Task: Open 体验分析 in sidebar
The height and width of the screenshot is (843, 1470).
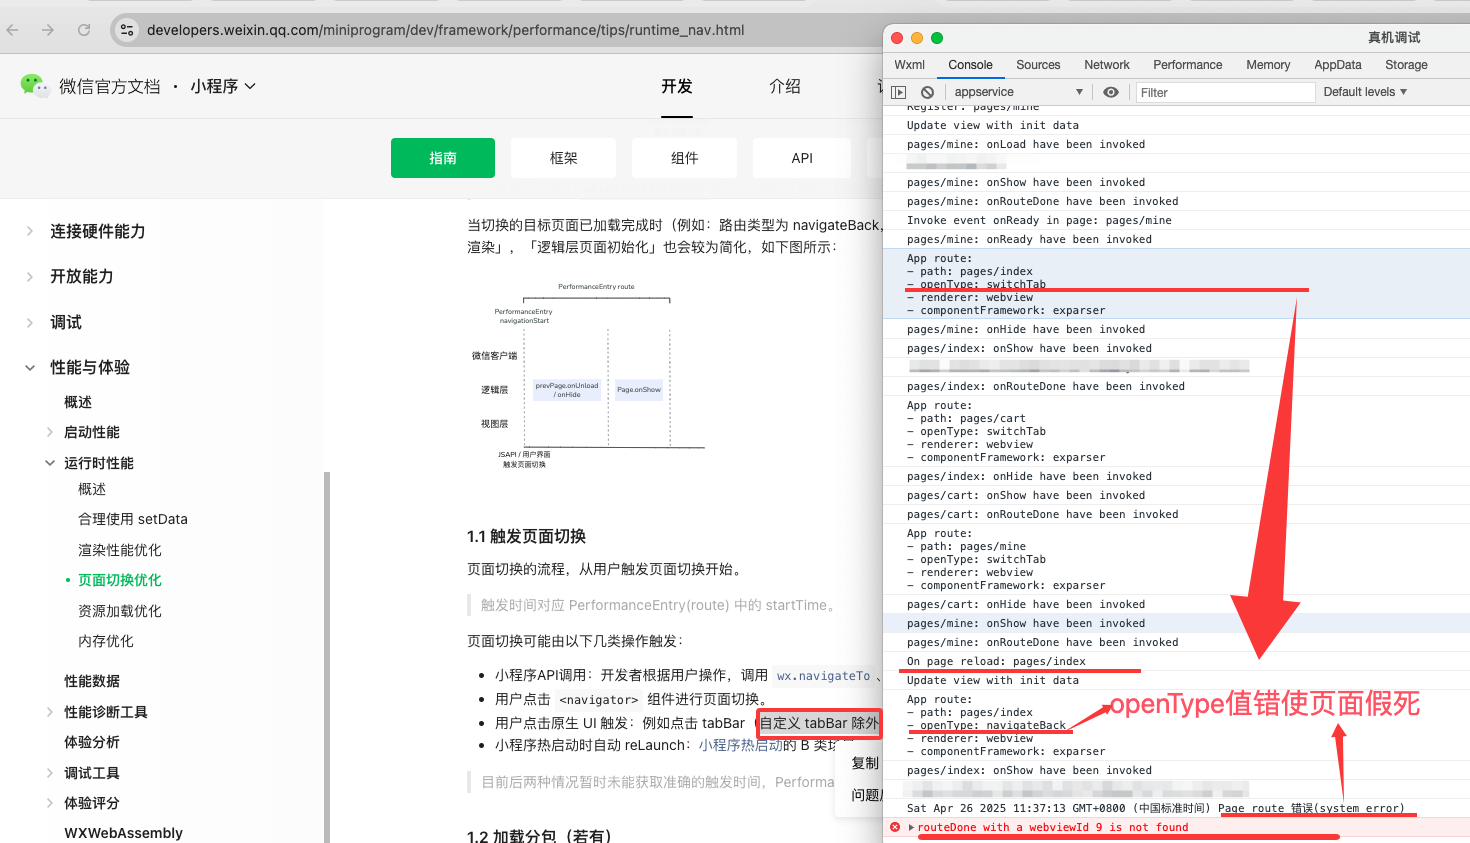Action: (x=92, y=742)
